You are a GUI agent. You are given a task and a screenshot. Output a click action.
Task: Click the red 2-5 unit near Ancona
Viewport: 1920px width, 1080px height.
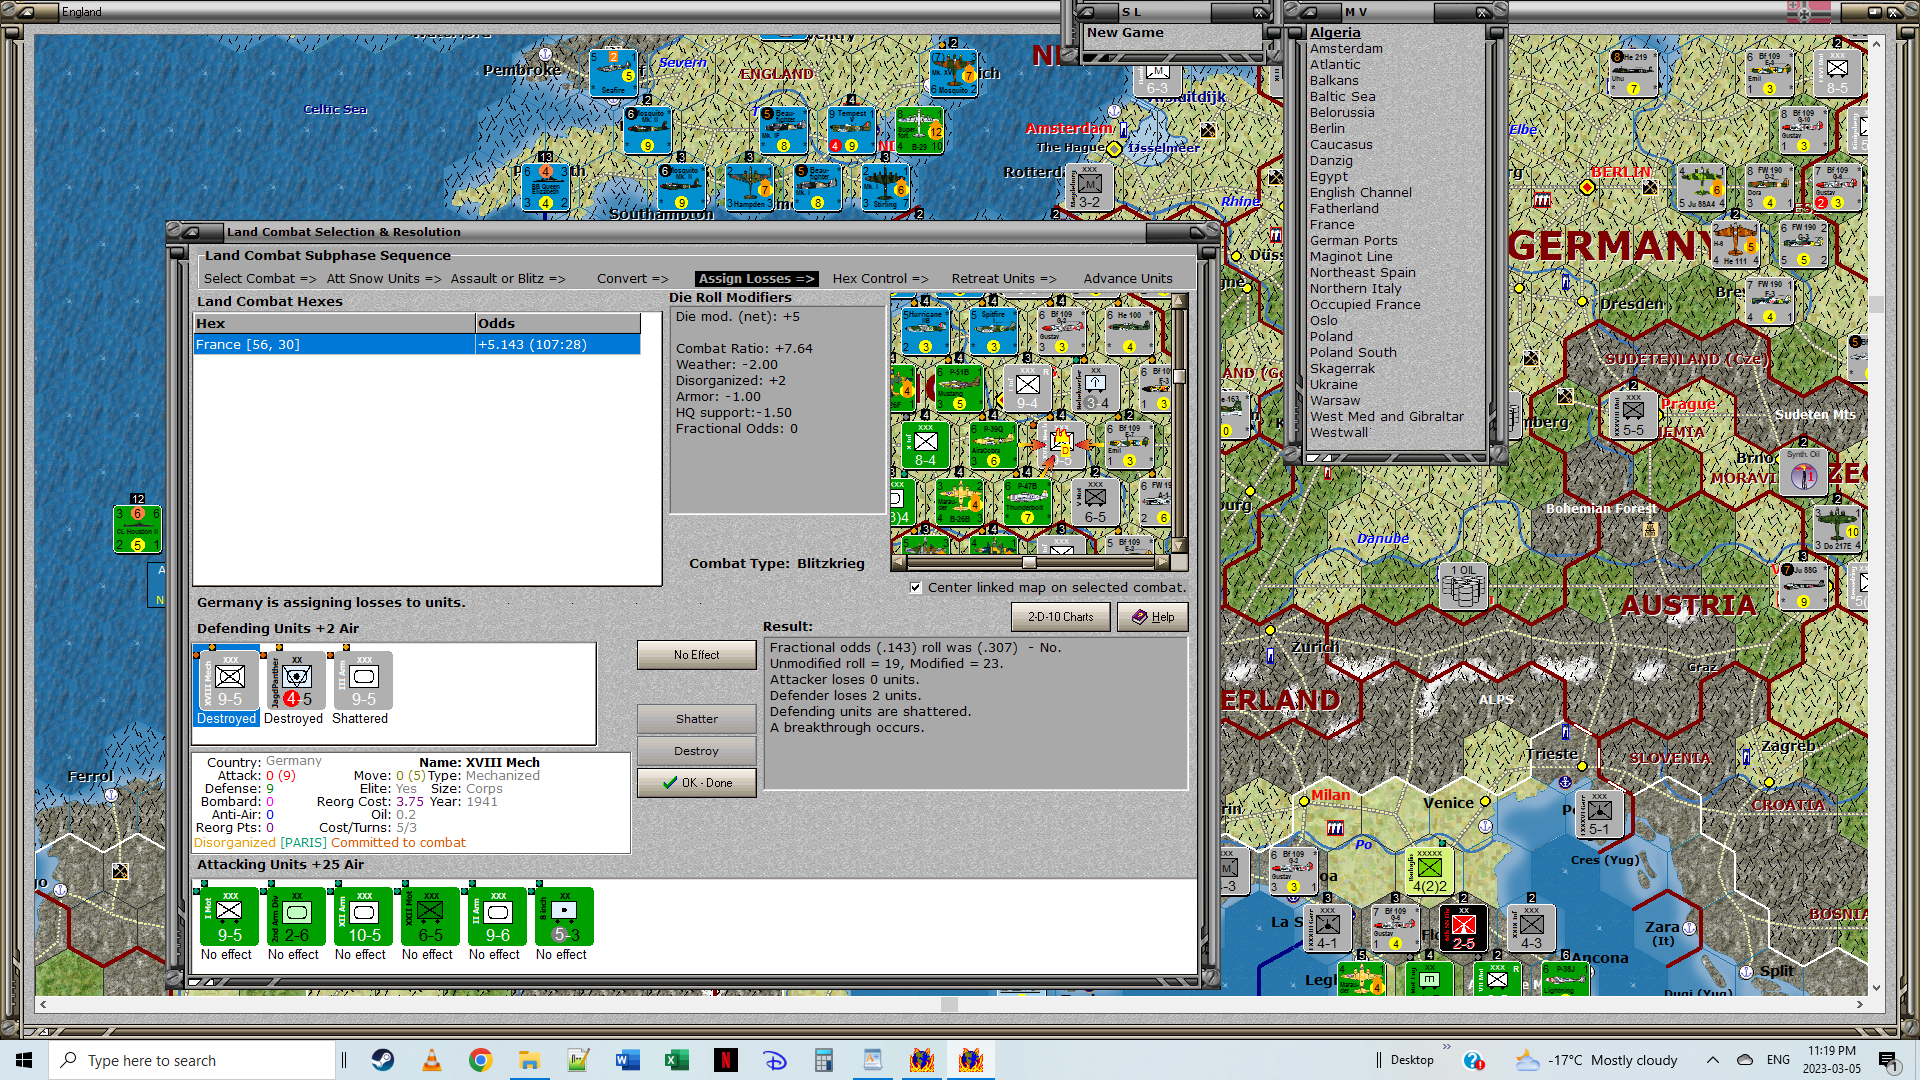1463,928
